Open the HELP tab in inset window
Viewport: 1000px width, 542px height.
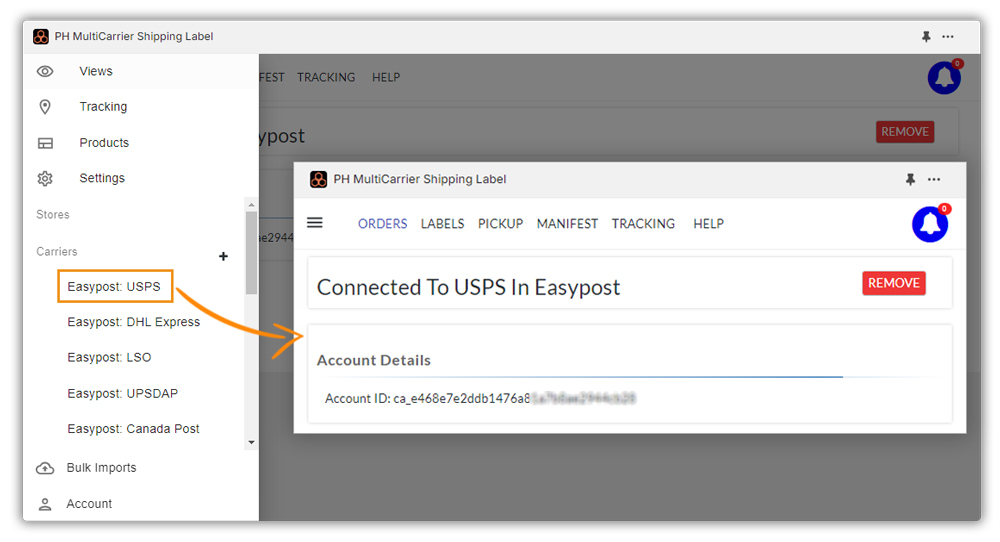click(x=708, y=224)
